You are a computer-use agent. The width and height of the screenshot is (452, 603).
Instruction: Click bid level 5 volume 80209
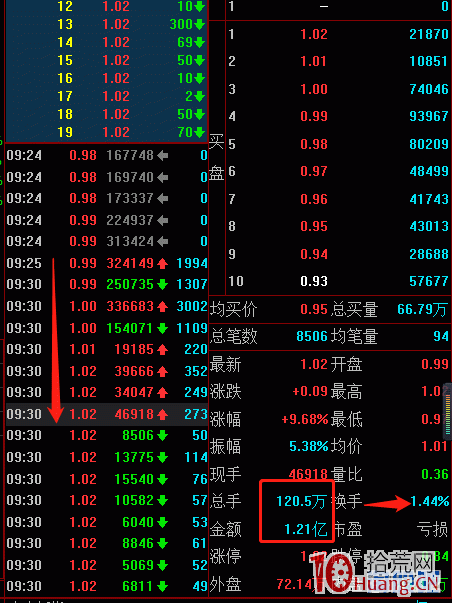tap(429, 145)
